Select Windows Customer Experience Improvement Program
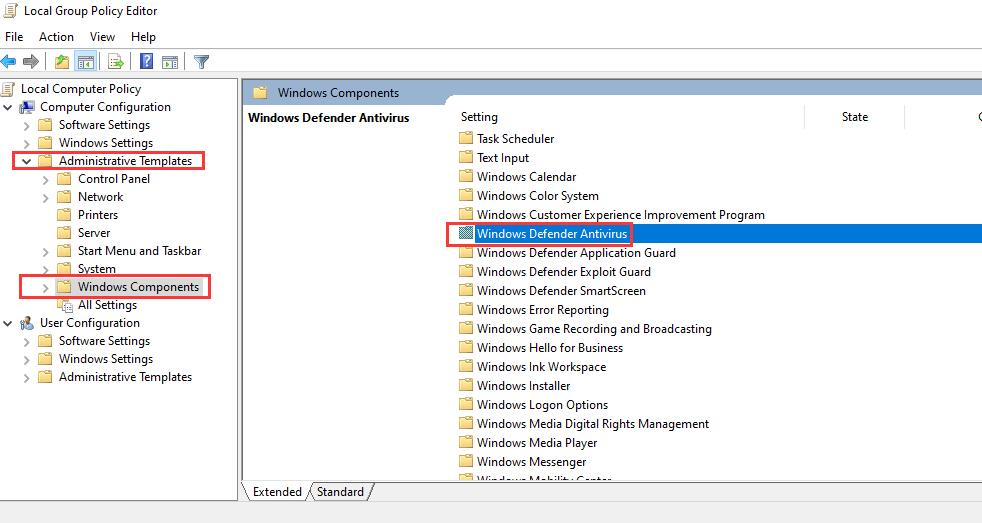The height and width of the screenshot is (523, 982). click(621, 215)
